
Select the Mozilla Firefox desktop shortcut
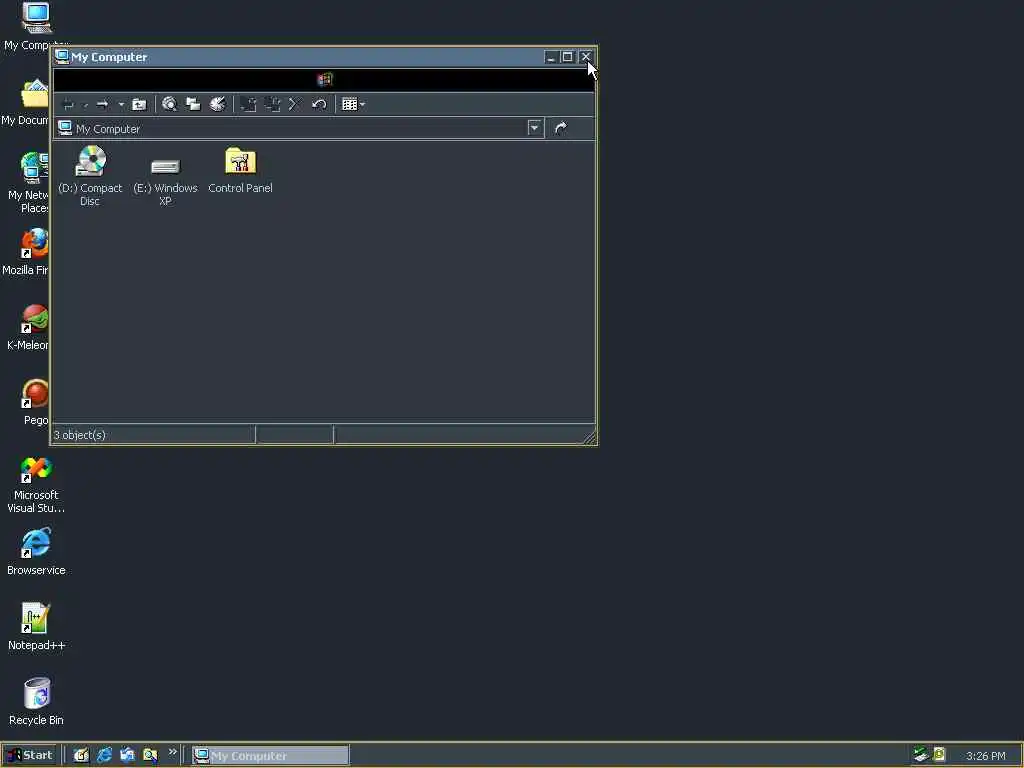(26, 252)
